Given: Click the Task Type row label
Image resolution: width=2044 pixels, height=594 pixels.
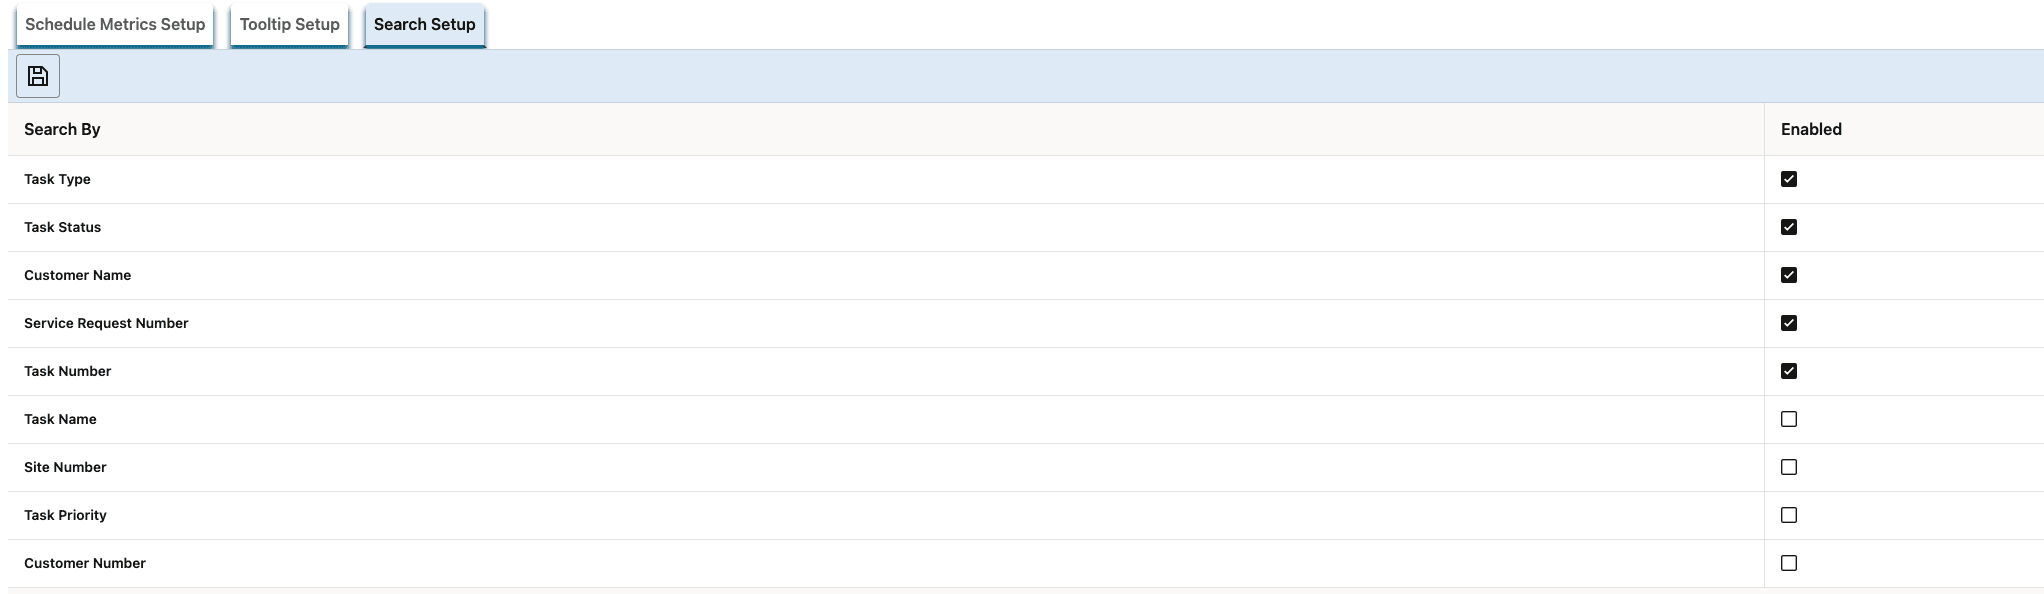Looking at the screenshot, I should [x=57, y=179].
